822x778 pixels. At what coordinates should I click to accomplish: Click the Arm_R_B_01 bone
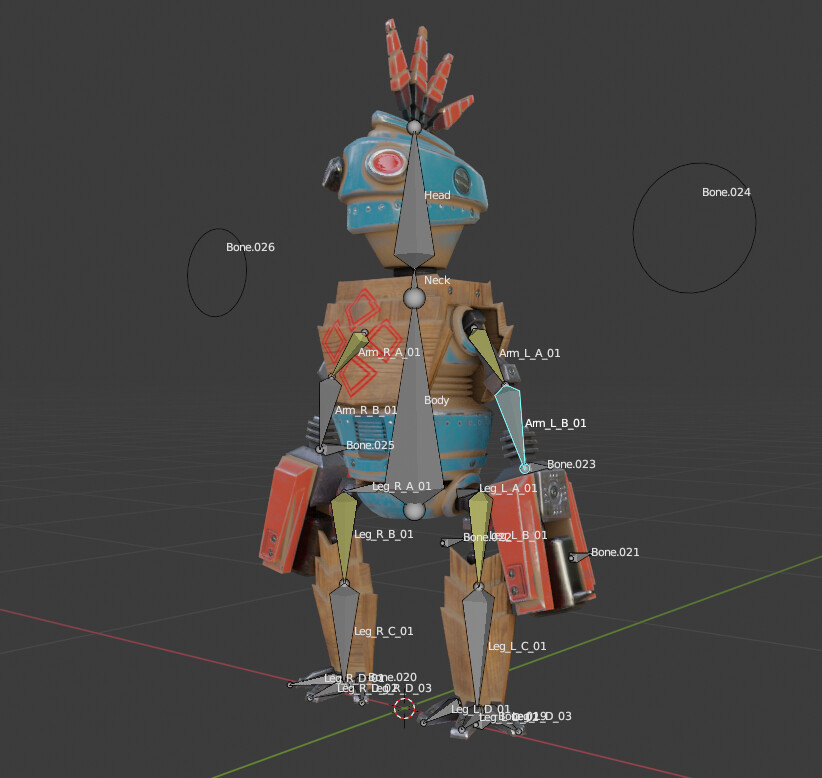tap(330, 400)
